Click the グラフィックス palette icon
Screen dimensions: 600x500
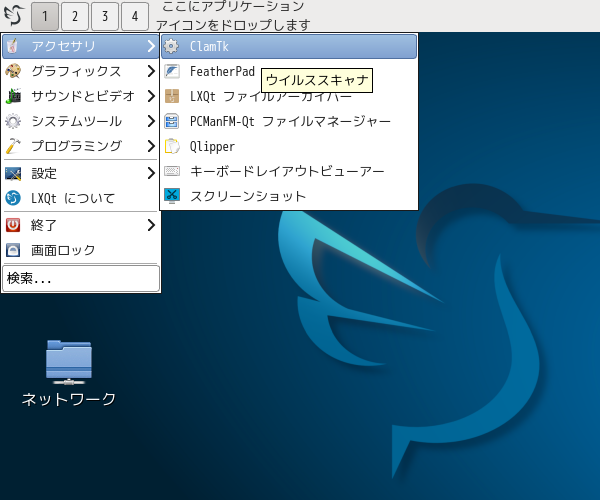(13, 71)
